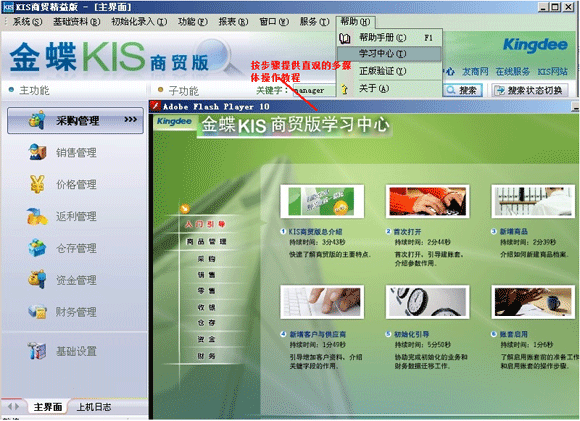Click the 帮助手册 book icon
Screen dimensions: 580x421
pyautogui.click(x=345, y=38)
